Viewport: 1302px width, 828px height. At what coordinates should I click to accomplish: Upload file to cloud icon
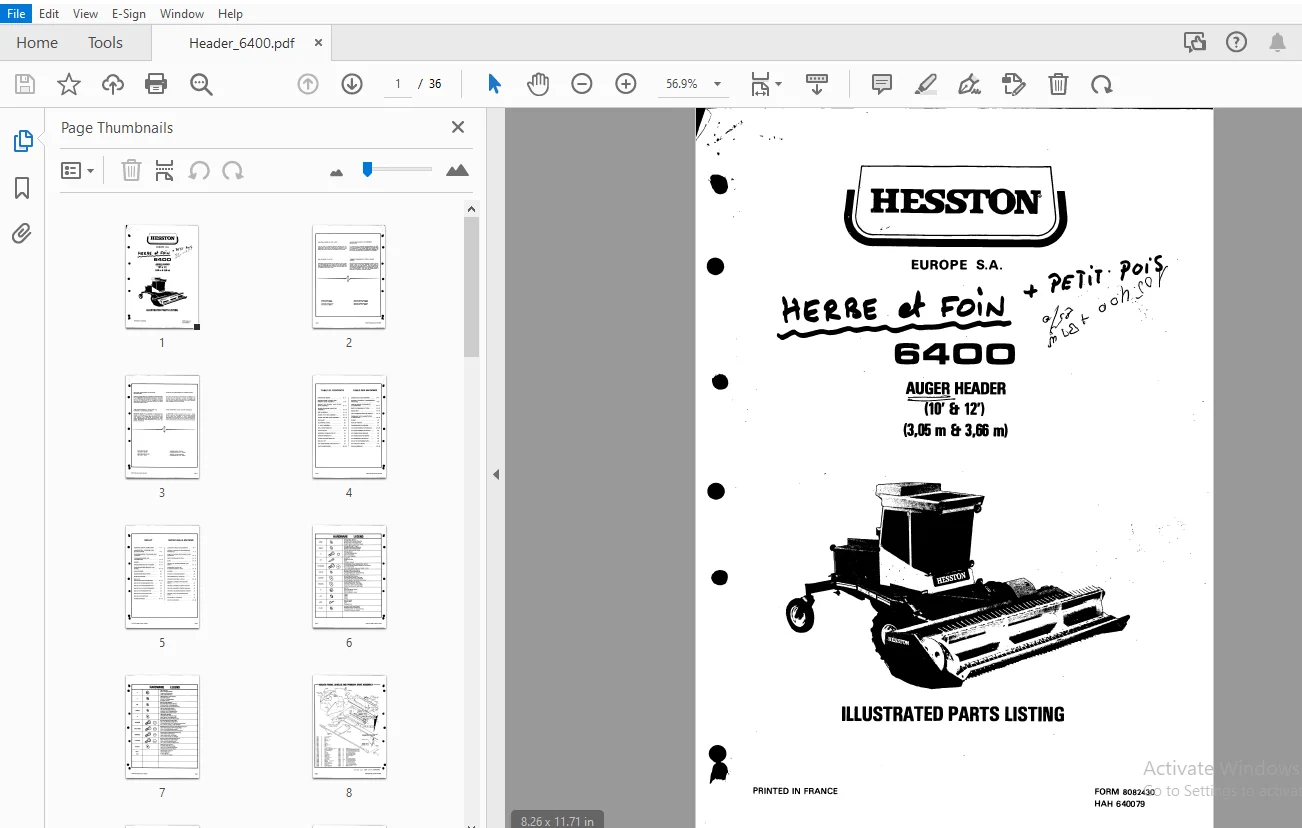pos(113,84)
